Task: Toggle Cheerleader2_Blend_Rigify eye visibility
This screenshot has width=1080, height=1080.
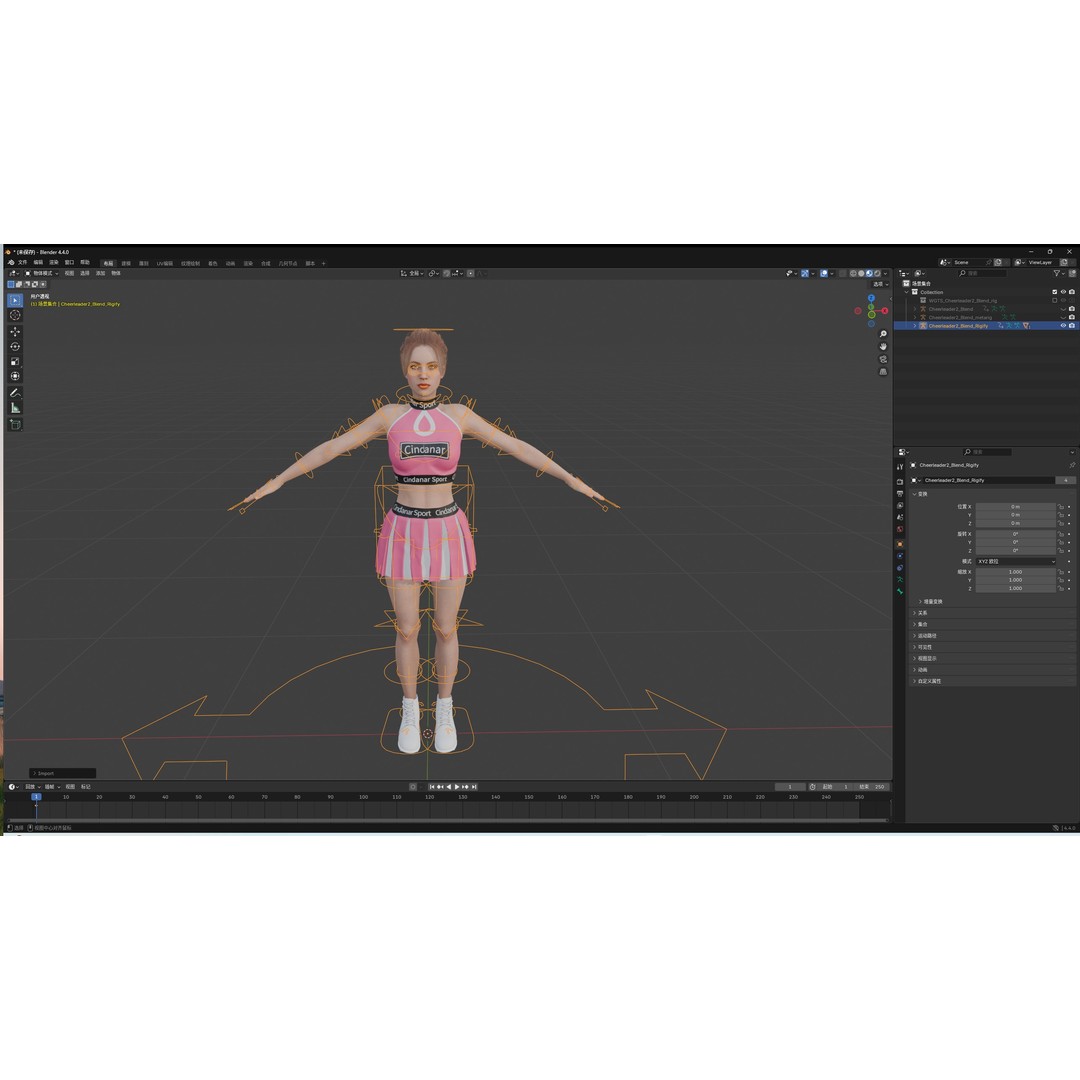Action: click(1063, 326)
